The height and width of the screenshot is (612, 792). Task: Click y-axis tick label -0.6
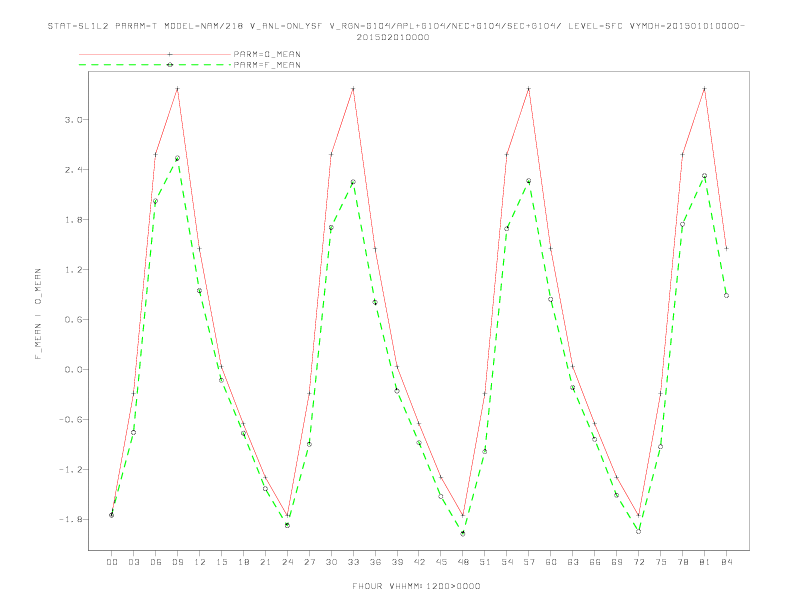(70, 420)
